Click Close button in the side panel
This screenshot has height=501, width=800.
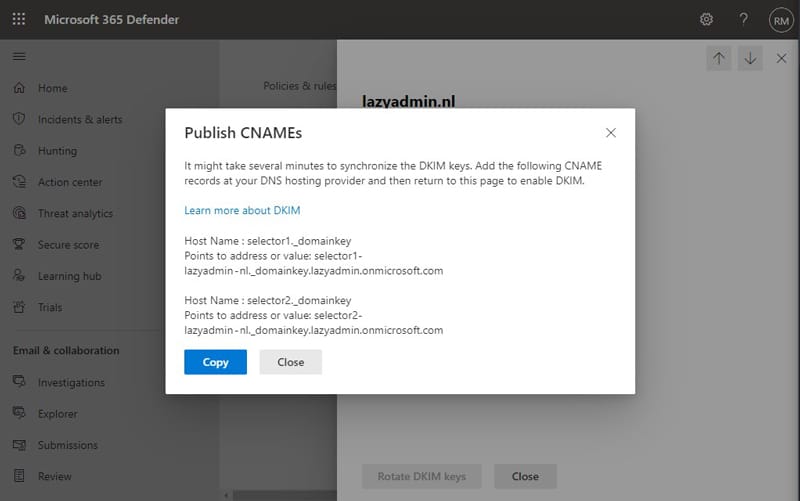pos(525,476)
